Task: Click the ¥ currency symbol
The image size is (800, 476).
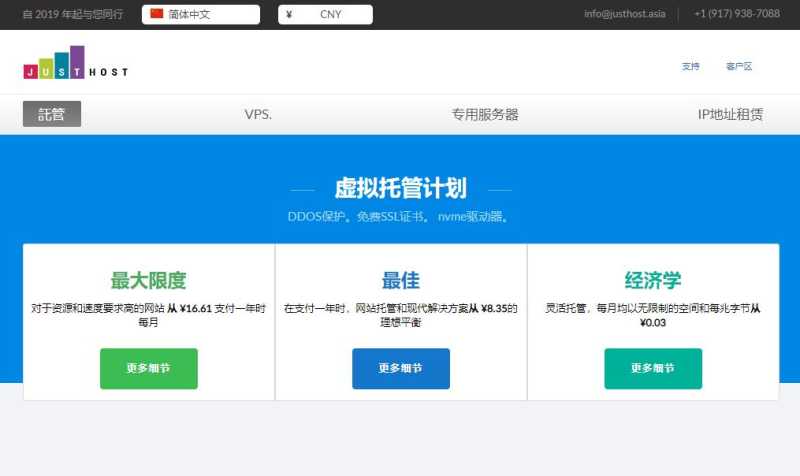Action: (289, 14)
